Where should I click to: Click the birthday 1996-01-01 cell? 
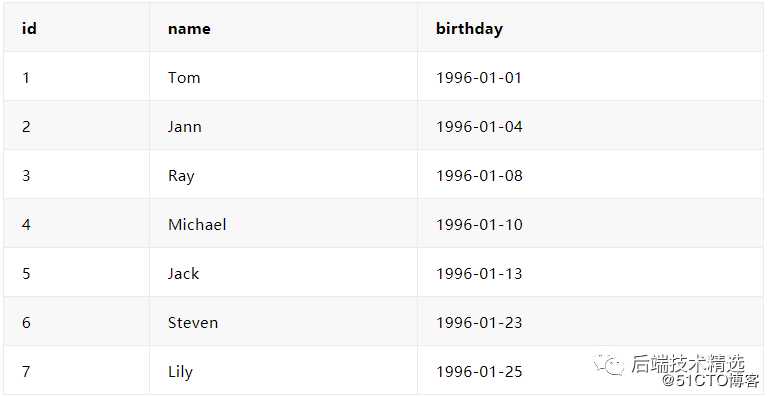[x=590, y=77]
